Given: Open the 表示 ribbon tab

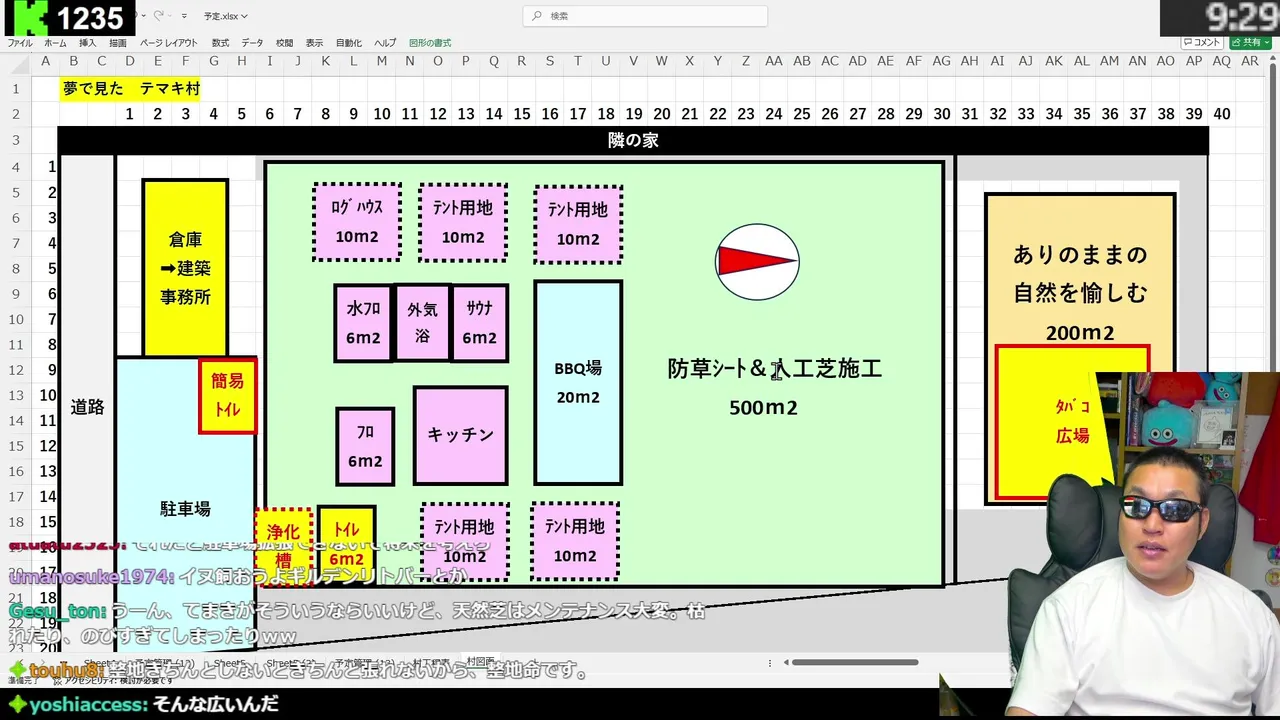Looking at the screenshot, I should click(314, 43).
